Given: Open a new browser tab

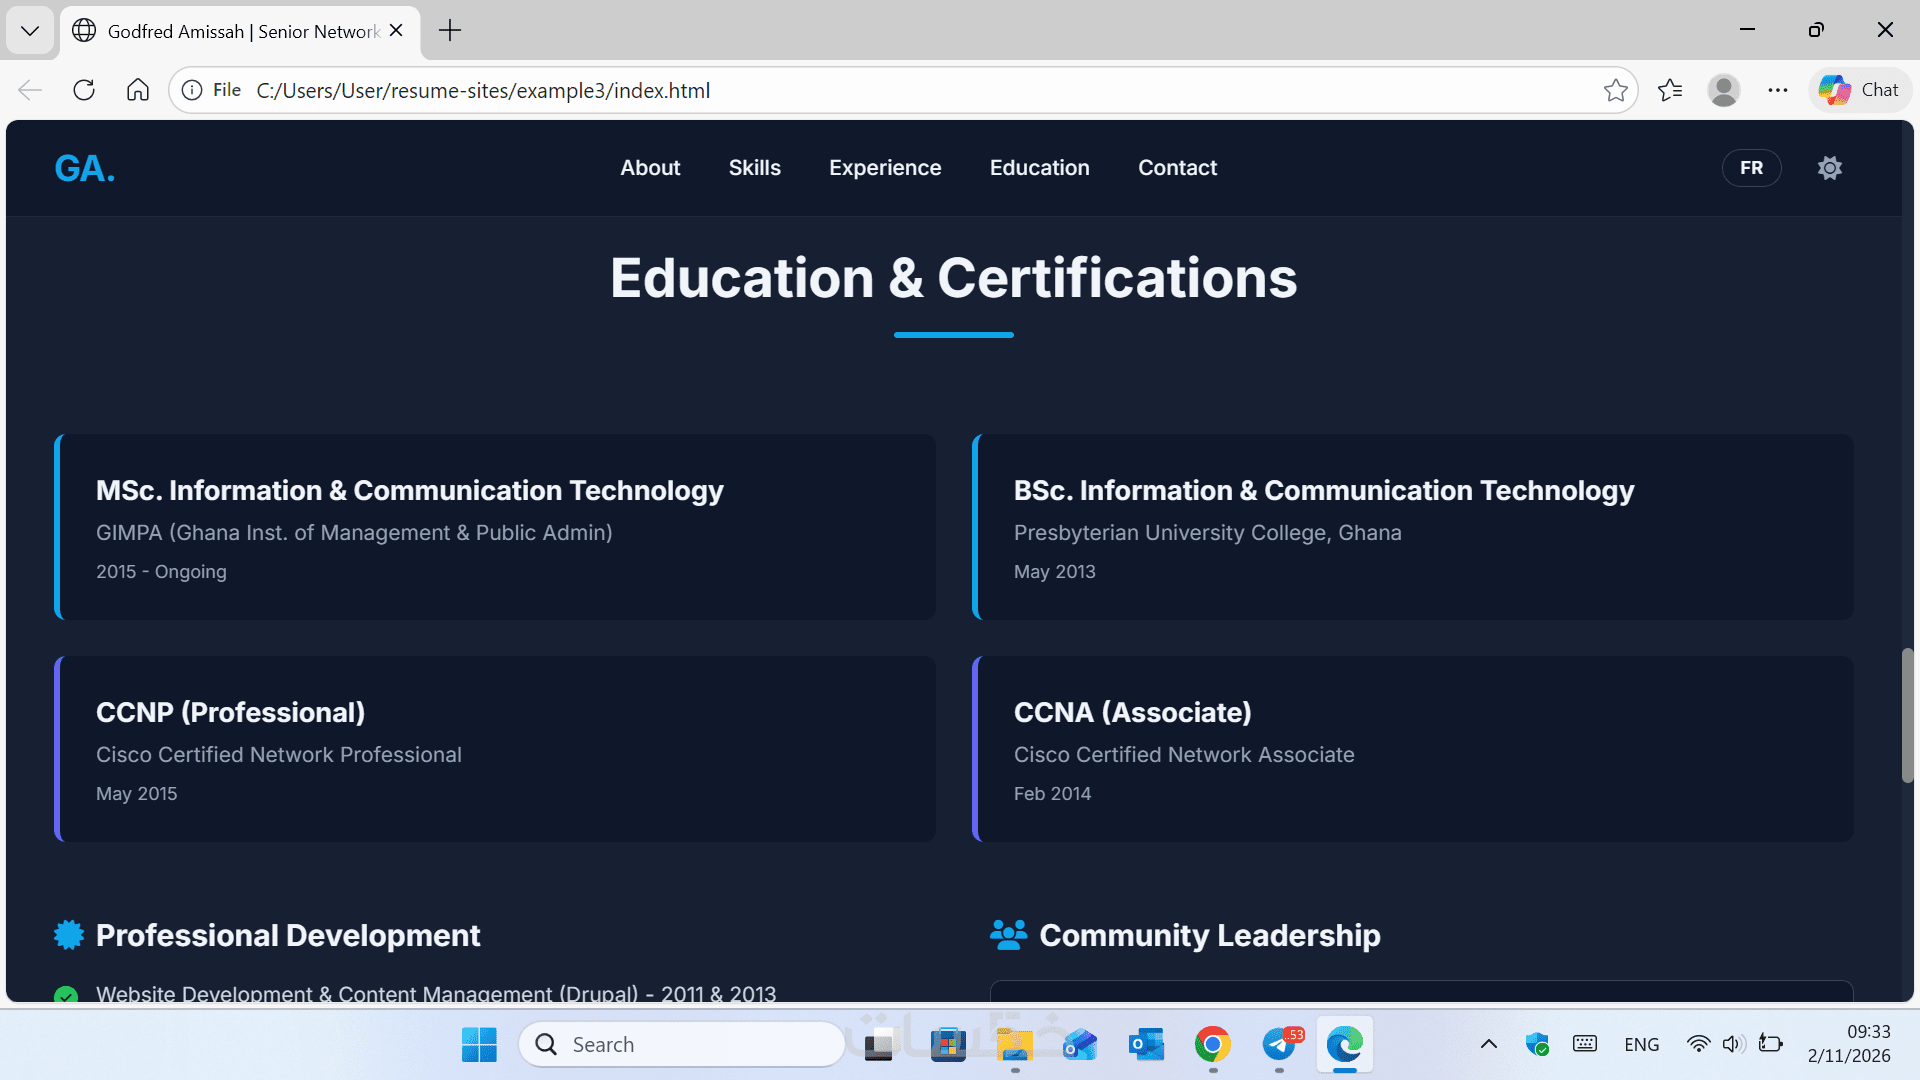Looking at the screenshot, I should point(450,30).
